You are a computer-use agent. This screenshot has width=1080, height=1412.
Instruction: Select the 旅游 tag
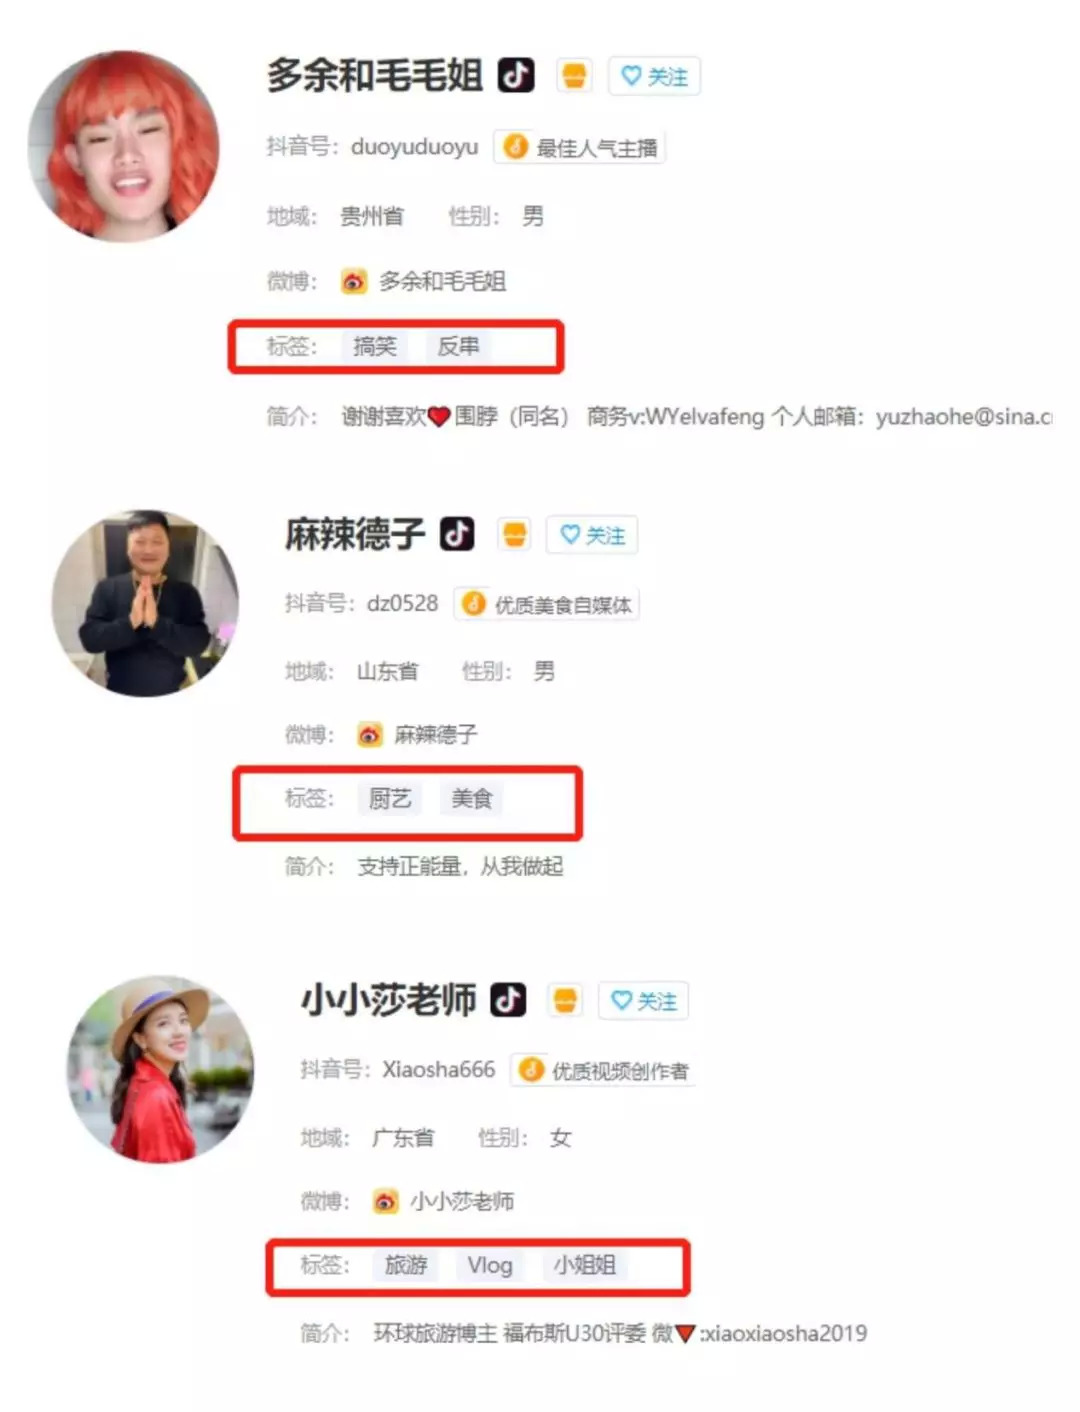406,1265
